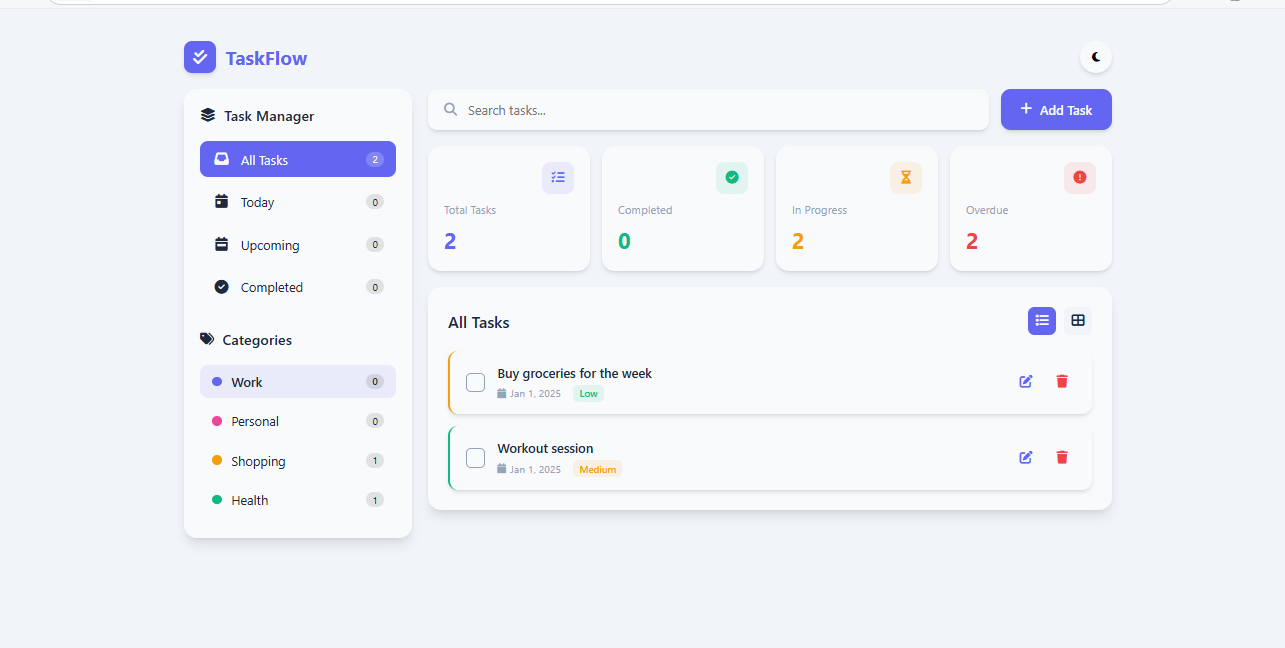
Task: Edit the Workout session task
Action: [x=1026, y=457]
